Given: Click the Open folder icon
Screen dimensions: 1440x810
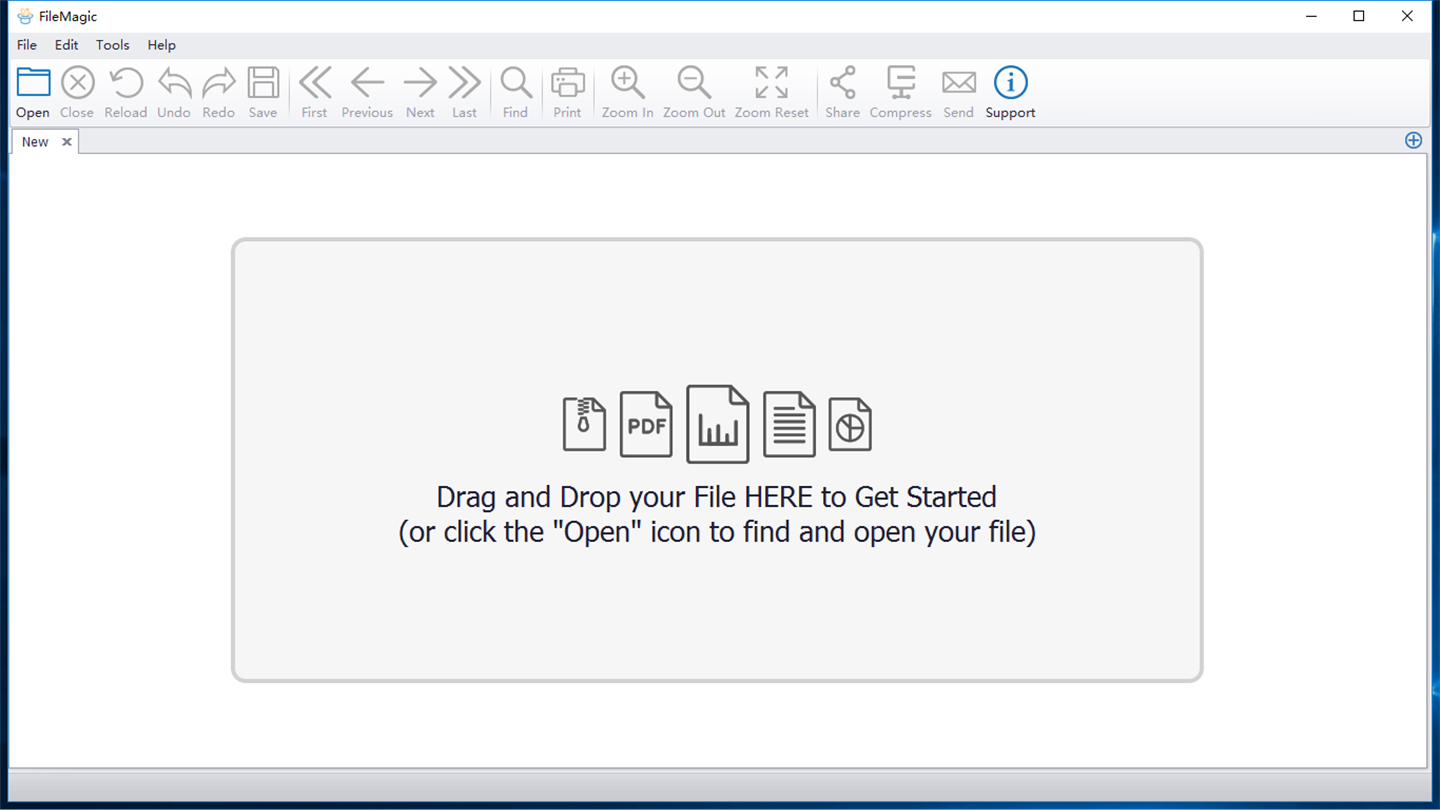Looking at the screenshot, I should (x=33, y=83).
